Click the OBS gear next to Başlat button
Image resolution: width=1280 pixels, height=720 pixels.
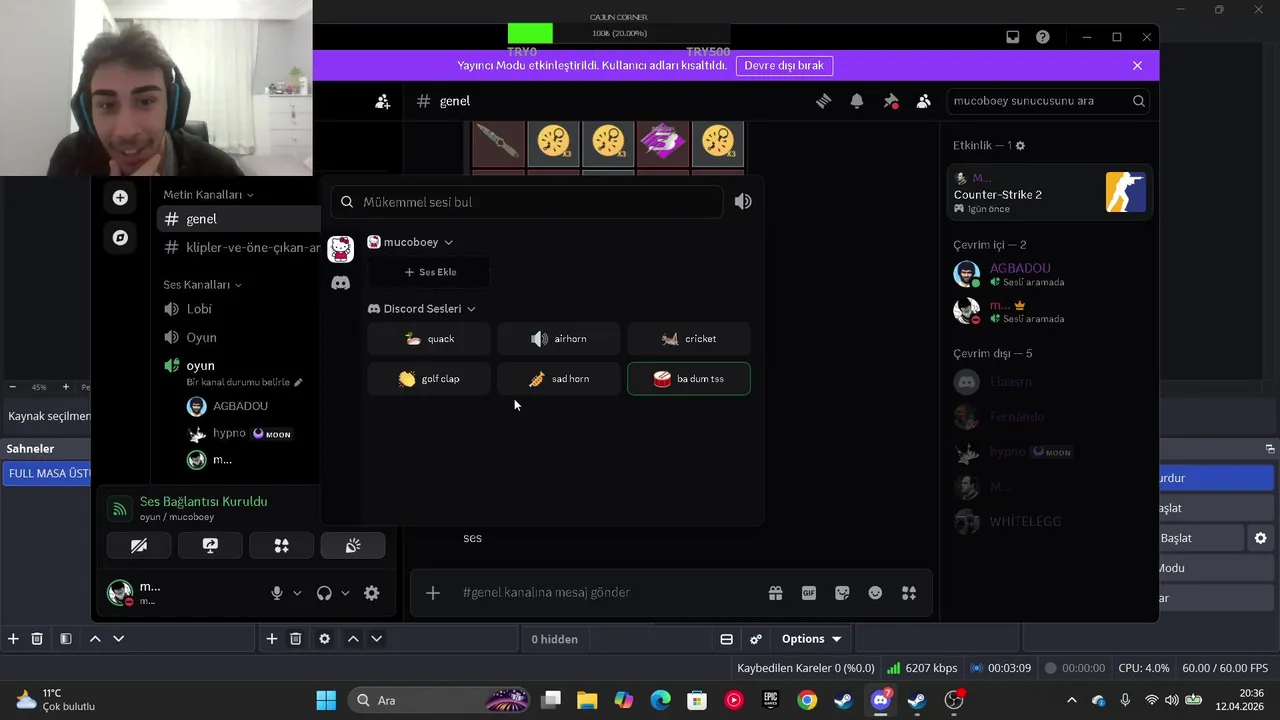(x=1260, y=538)
